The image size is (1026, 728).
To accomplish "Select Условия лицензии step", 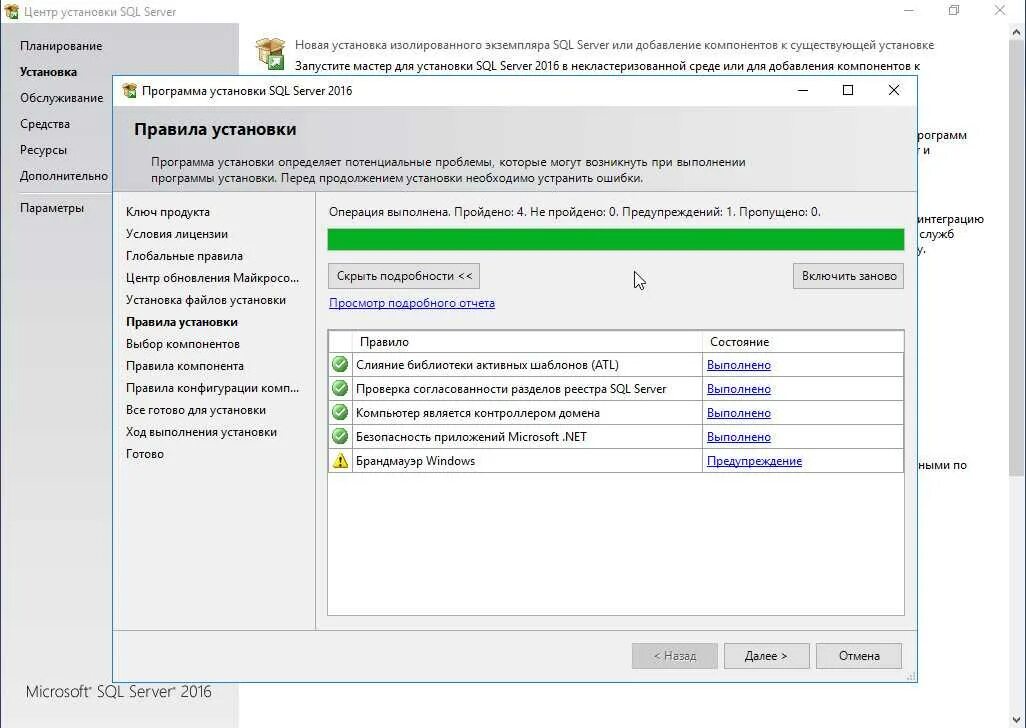I will [177, 234].
